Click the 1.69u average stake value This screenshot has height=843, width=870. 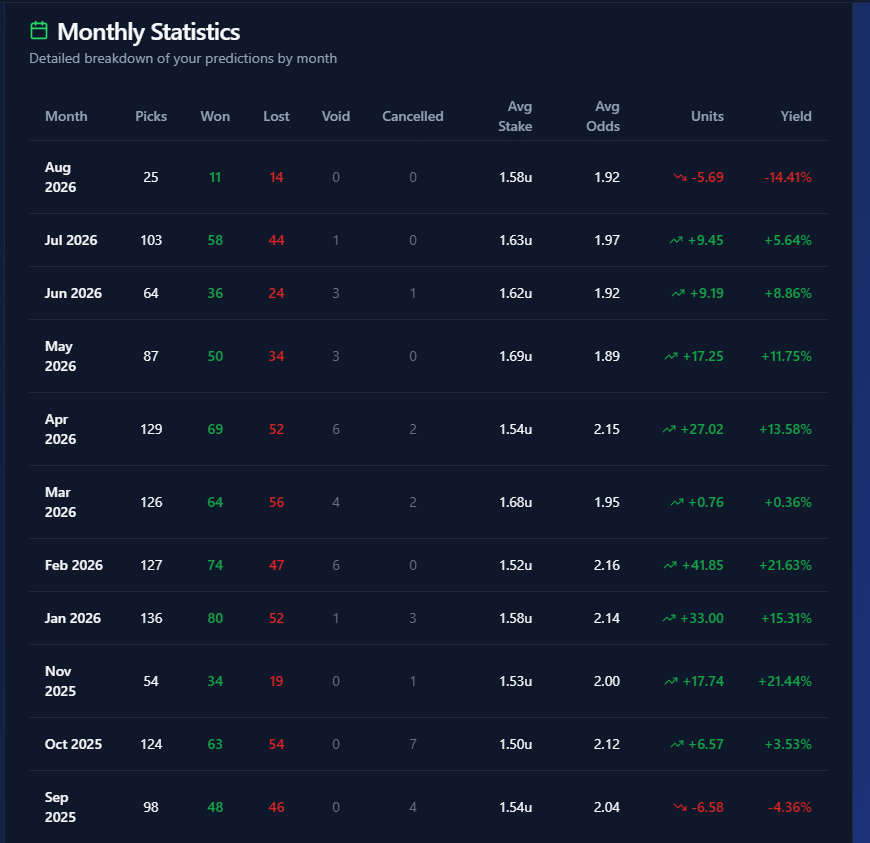(515, 356)
